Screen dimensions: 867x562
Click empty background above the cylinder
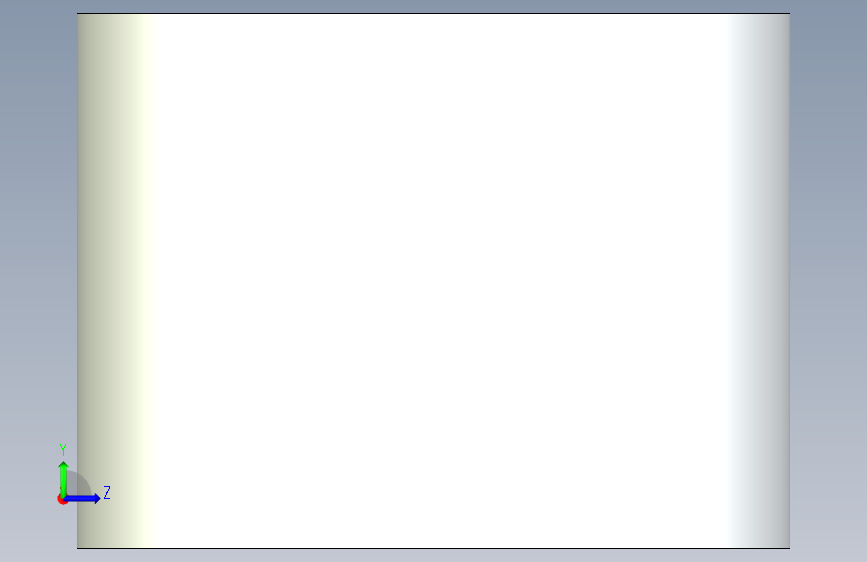tap(434, 6)
